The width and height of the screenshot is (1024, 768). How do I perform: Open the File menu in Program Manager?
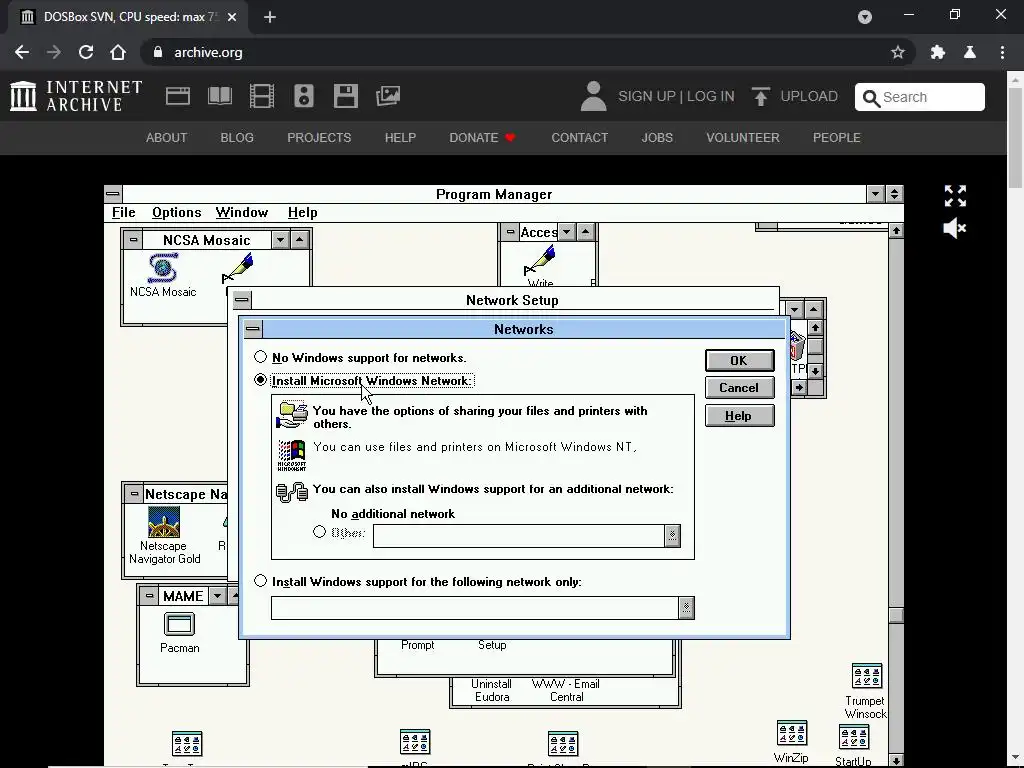[x=123, y=212]
